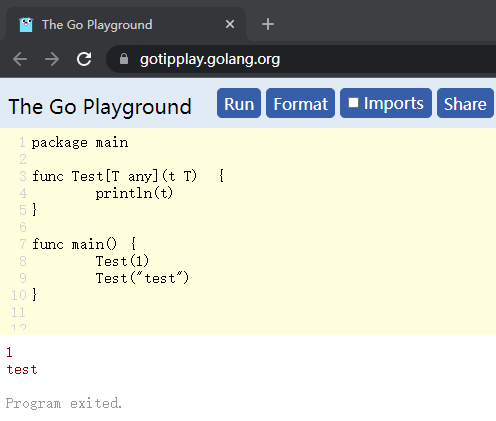Screen dimensions: 496x421
Task: Click the browser back arrow
Action: click(x=20, y=60)
